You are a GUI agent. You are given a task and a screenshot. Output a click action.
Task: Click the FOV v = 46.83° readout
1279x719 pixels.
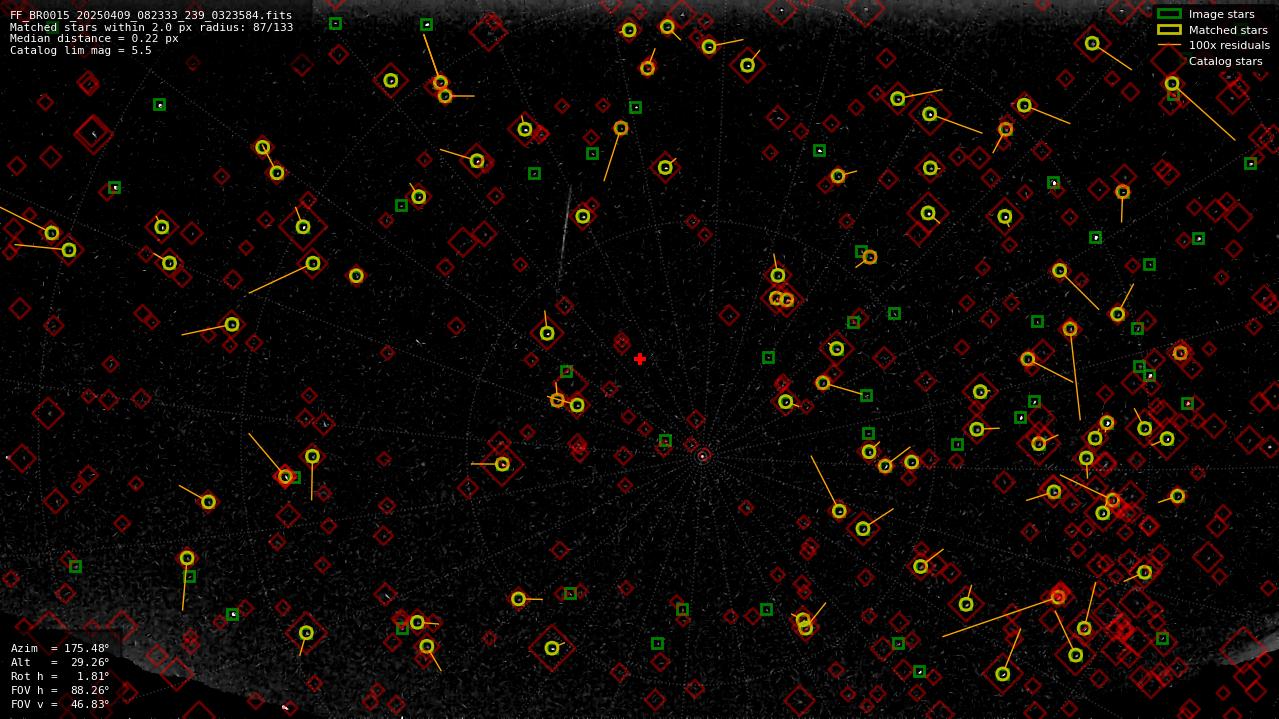click(60, 705)
